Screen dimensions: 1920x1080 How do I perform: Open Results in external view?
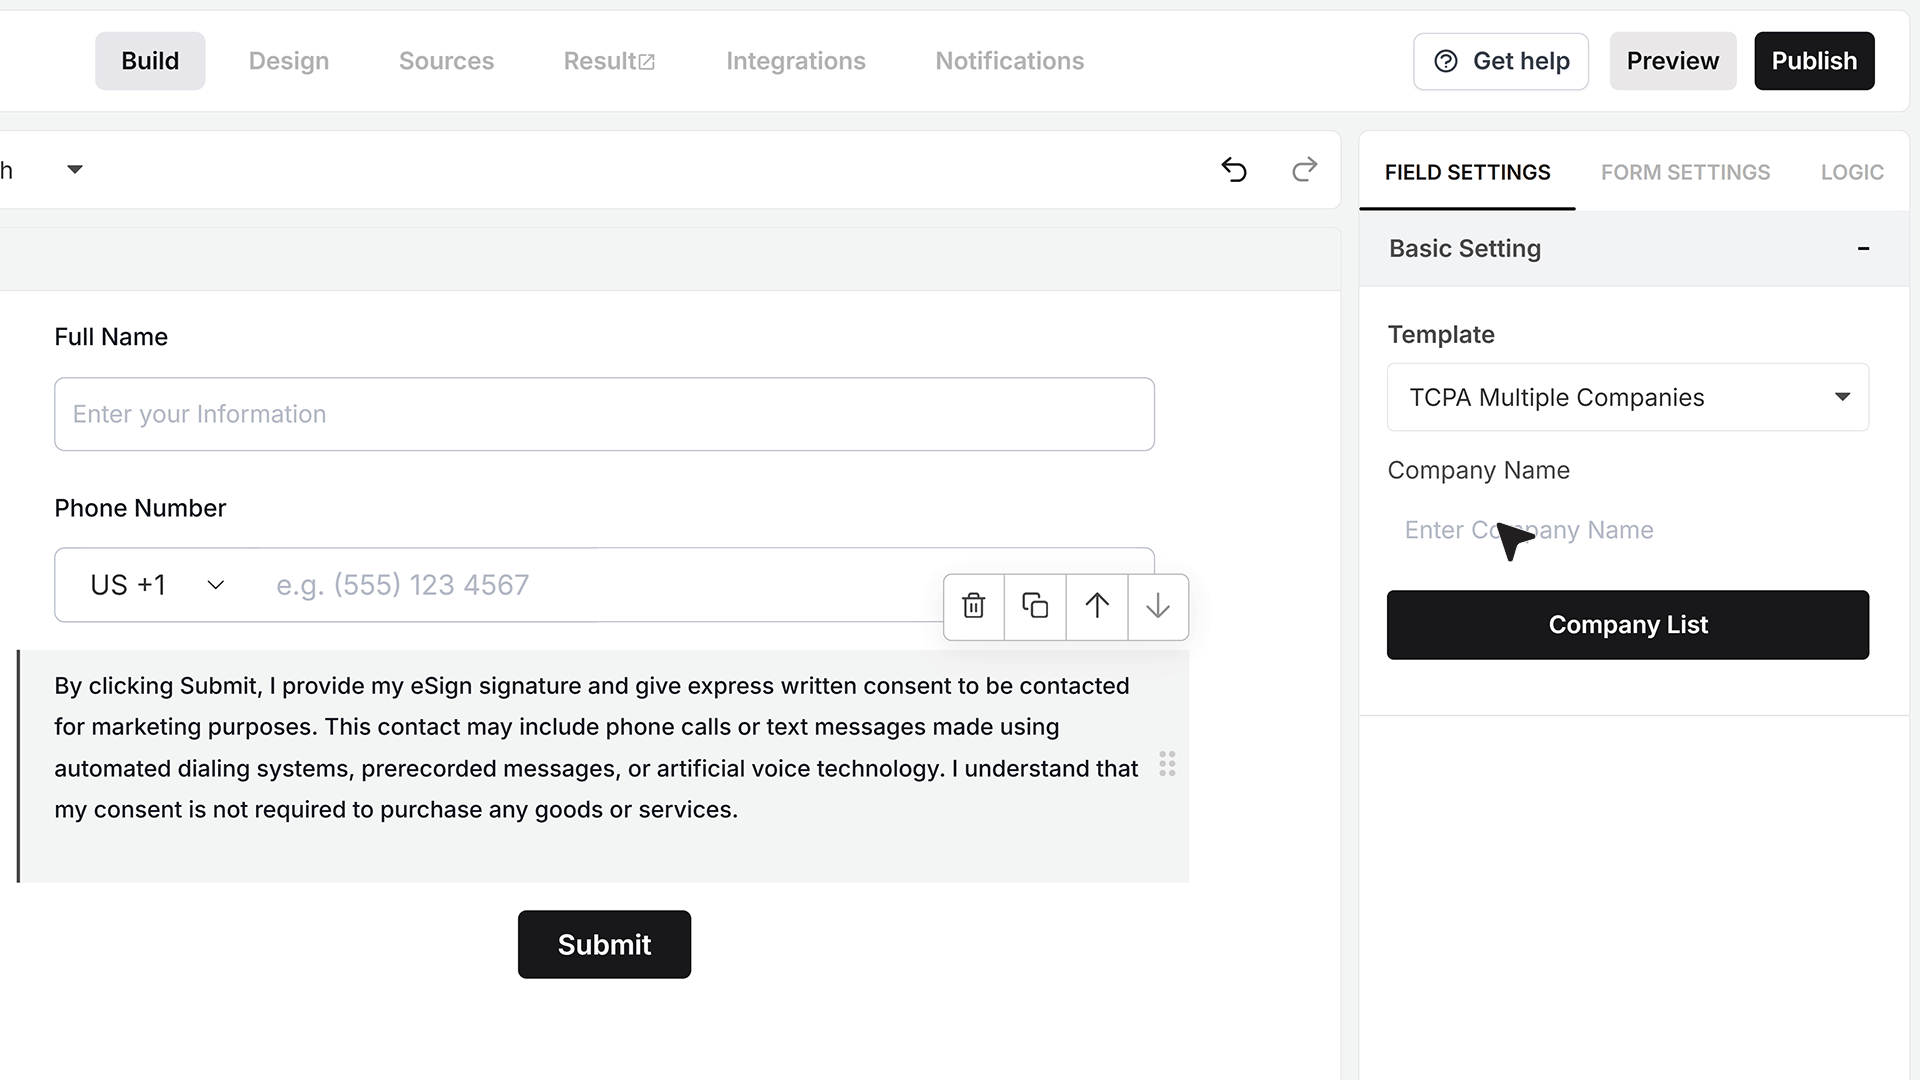[x=609, y=61]
